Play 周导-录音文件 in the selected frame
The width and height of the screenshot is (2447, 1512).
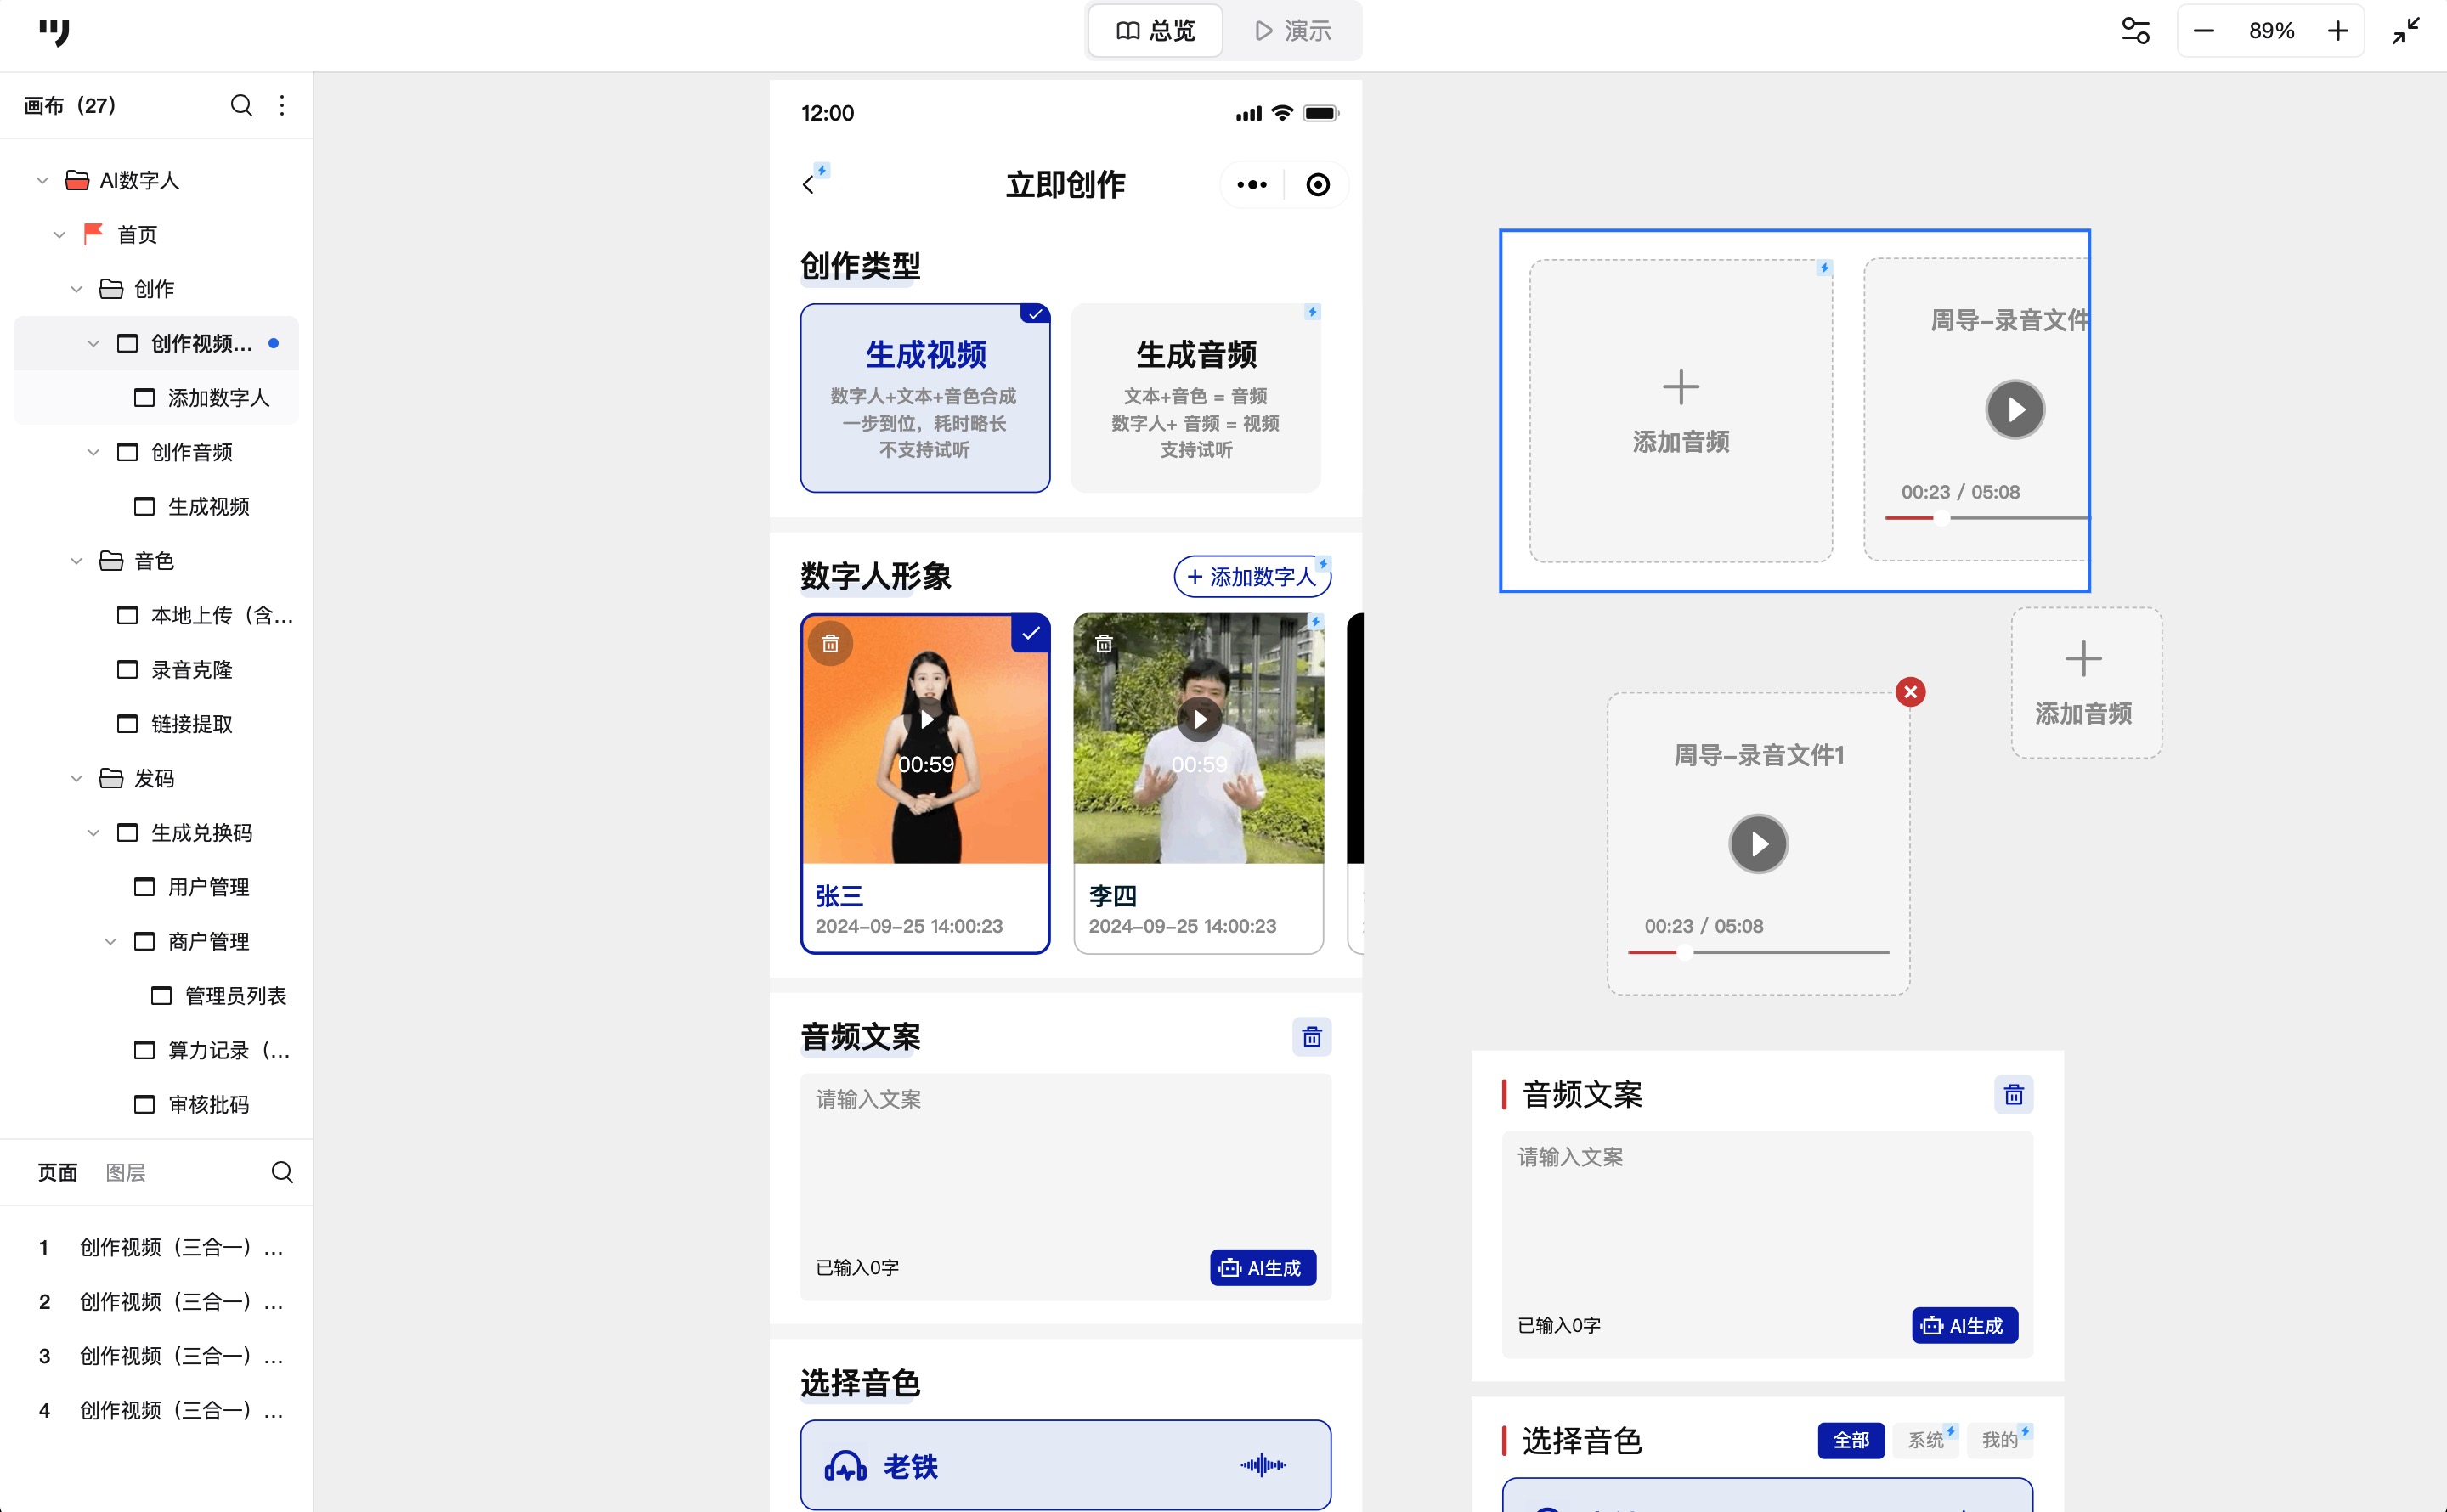tap(2014, 410)
